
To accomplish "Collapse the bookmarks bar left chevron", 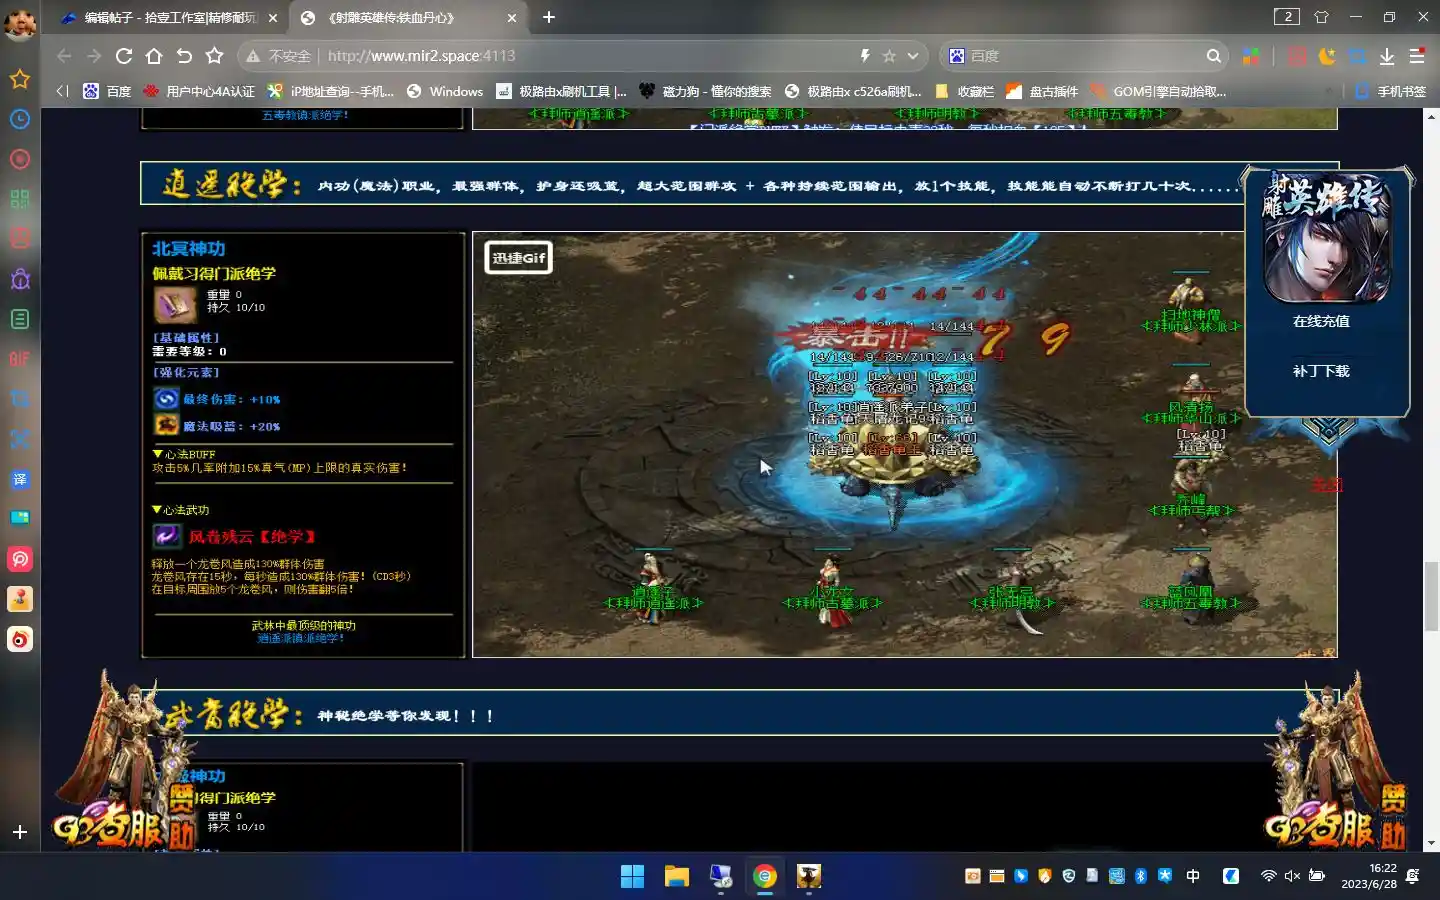I will (62, 91).
